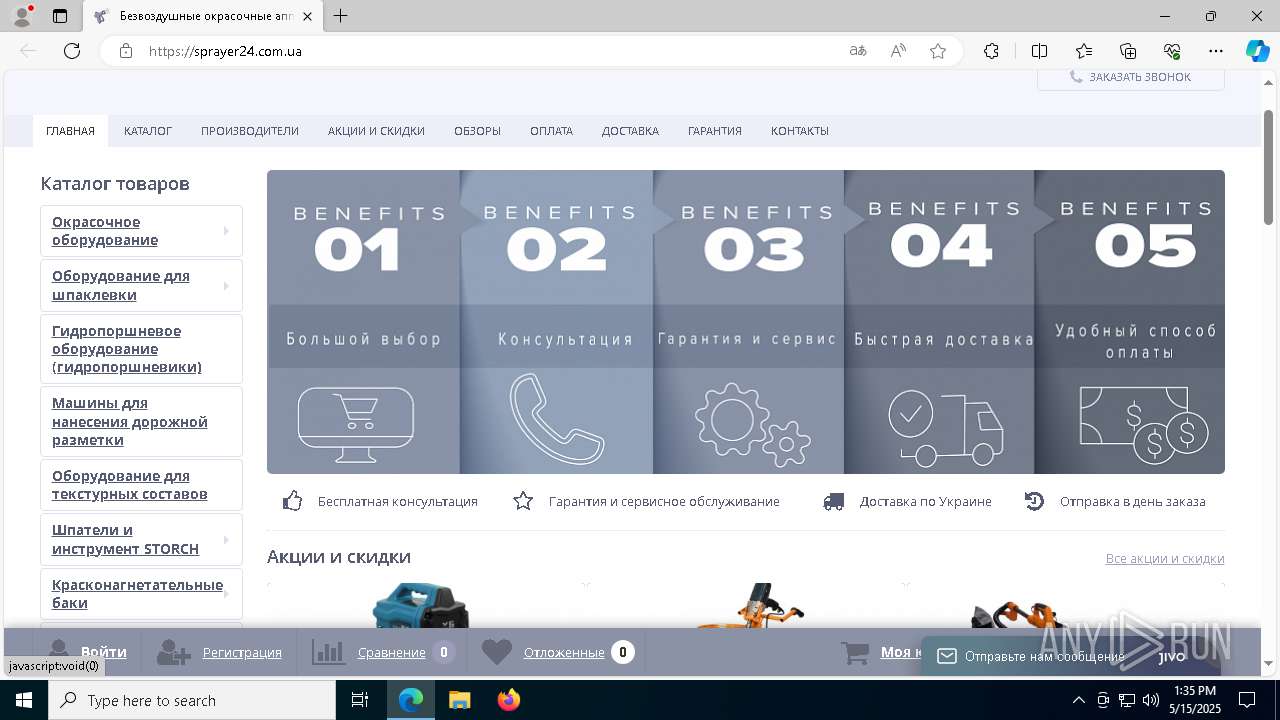View site info via padlock icon
1280x720 pixels.
(x=126, y=51)
